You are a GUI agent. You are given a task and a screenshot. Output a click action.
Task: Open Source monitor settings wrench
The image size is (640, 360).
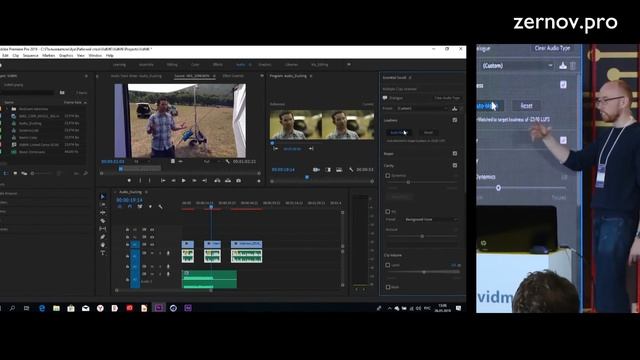[x=227, y=162]
